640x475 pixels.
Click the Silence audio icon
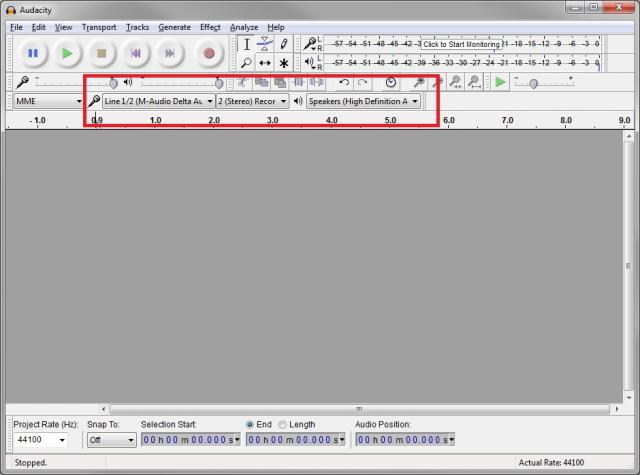point(317,82)
